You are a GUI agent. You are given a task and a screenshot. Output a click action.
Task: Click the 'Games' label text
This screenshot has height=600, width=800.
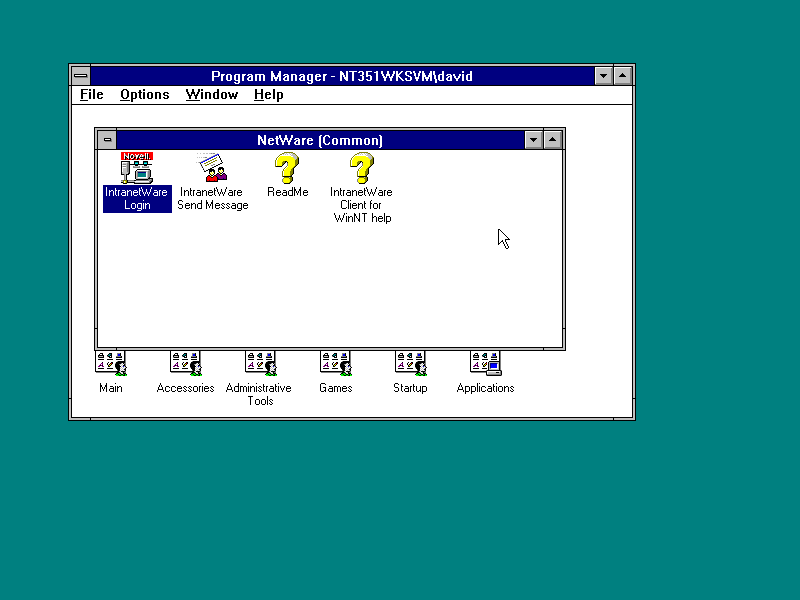point(336,388)
